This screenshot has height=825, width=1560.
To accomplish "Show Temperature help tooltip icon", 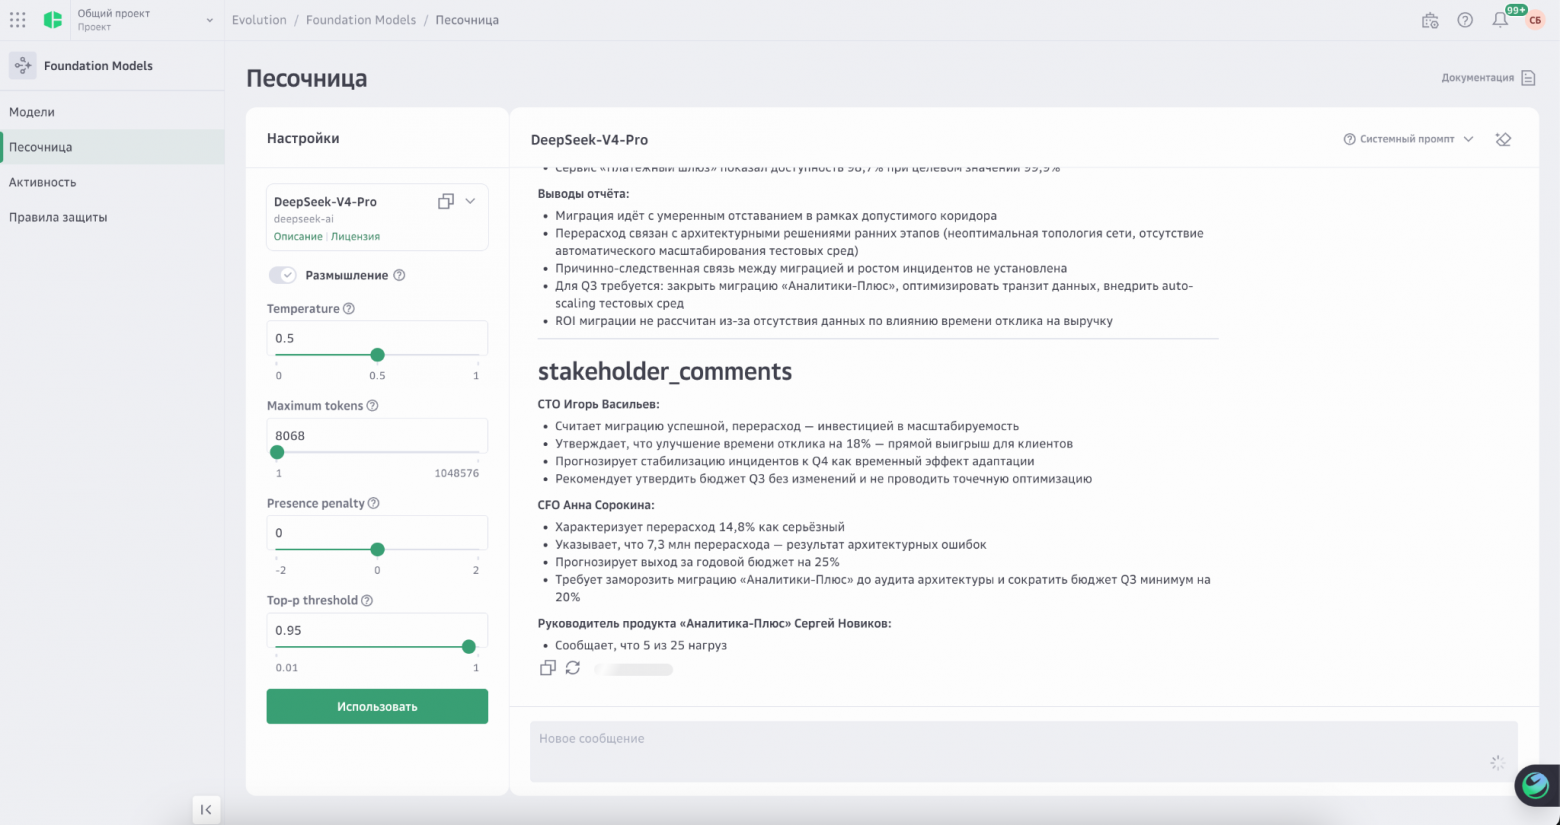I will (349, 309).
